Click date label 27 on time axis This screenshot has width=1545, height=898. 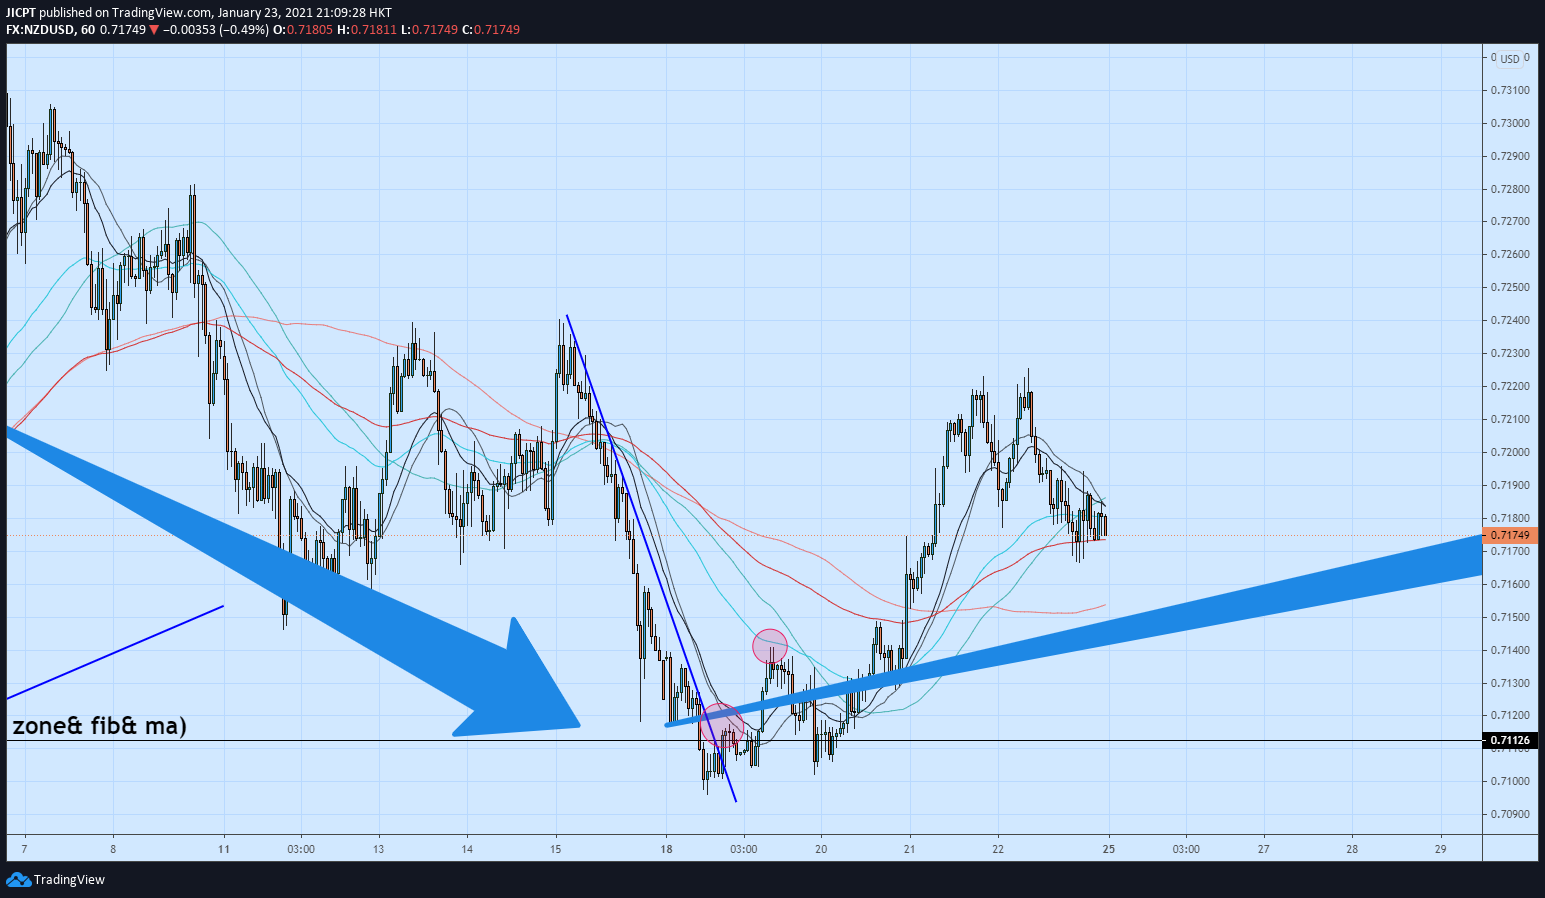pyautogui.click(x=1264, y=849)
